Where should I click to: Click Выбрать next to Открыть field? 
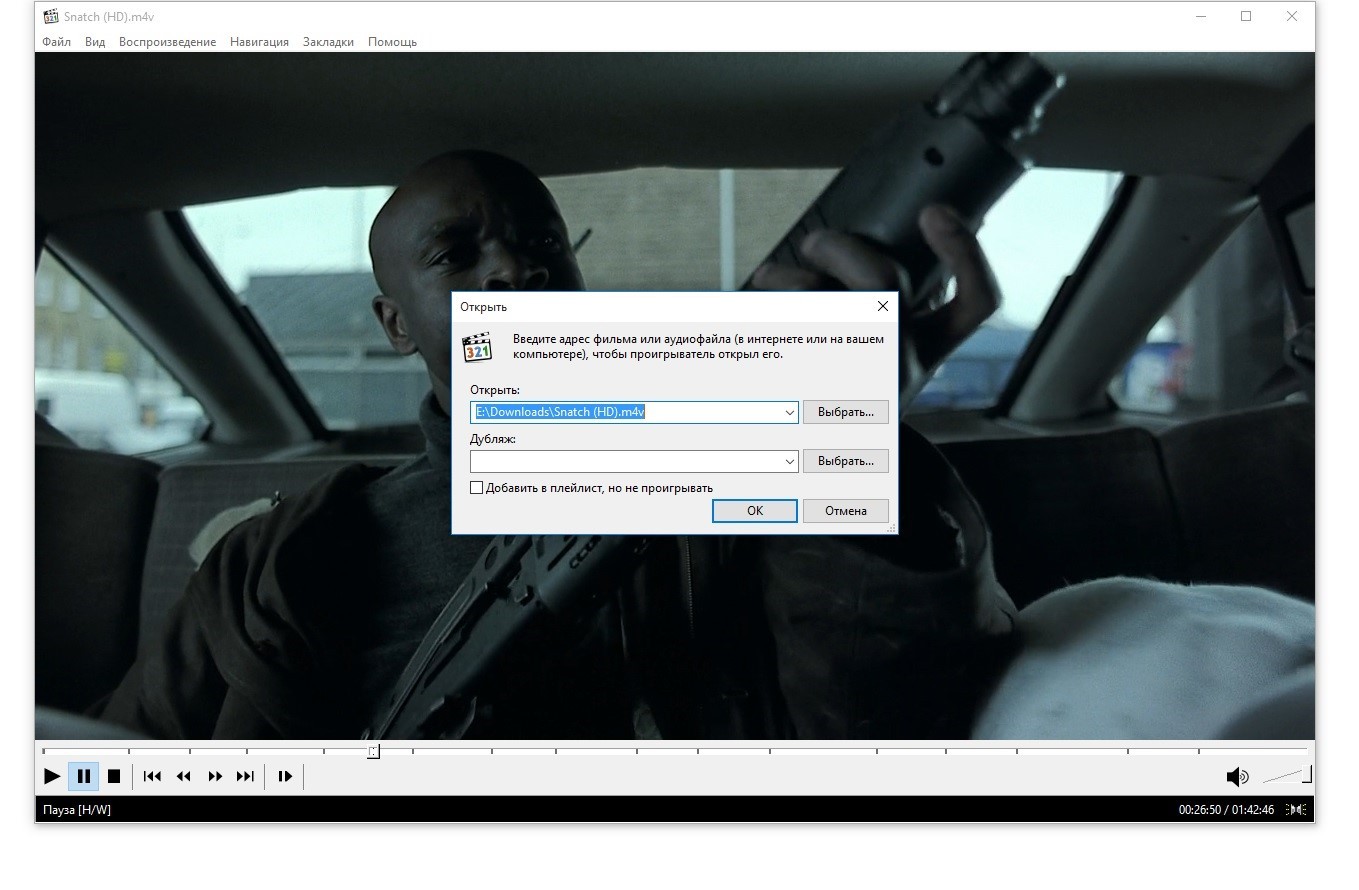click(845, 412)
